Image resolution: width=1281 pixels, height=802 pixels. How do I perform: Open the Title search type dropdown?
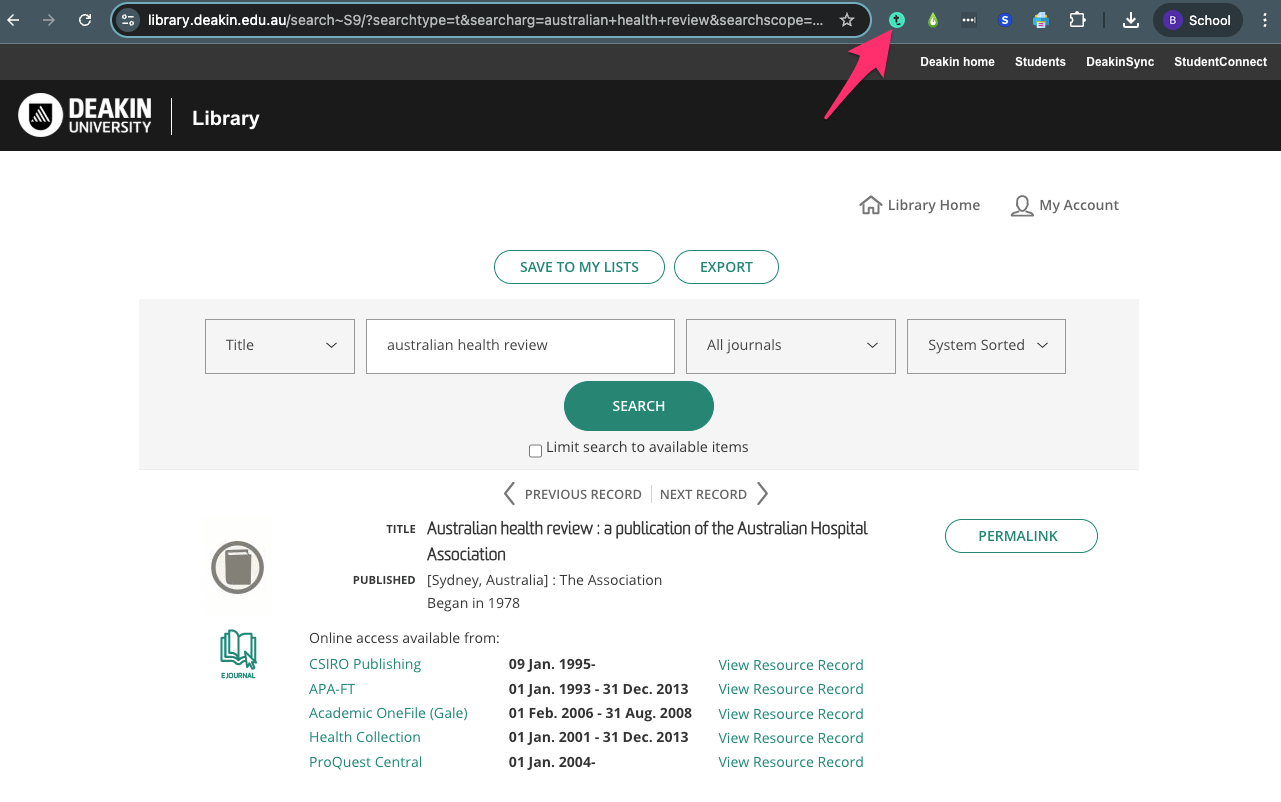[x=280, y=346]
